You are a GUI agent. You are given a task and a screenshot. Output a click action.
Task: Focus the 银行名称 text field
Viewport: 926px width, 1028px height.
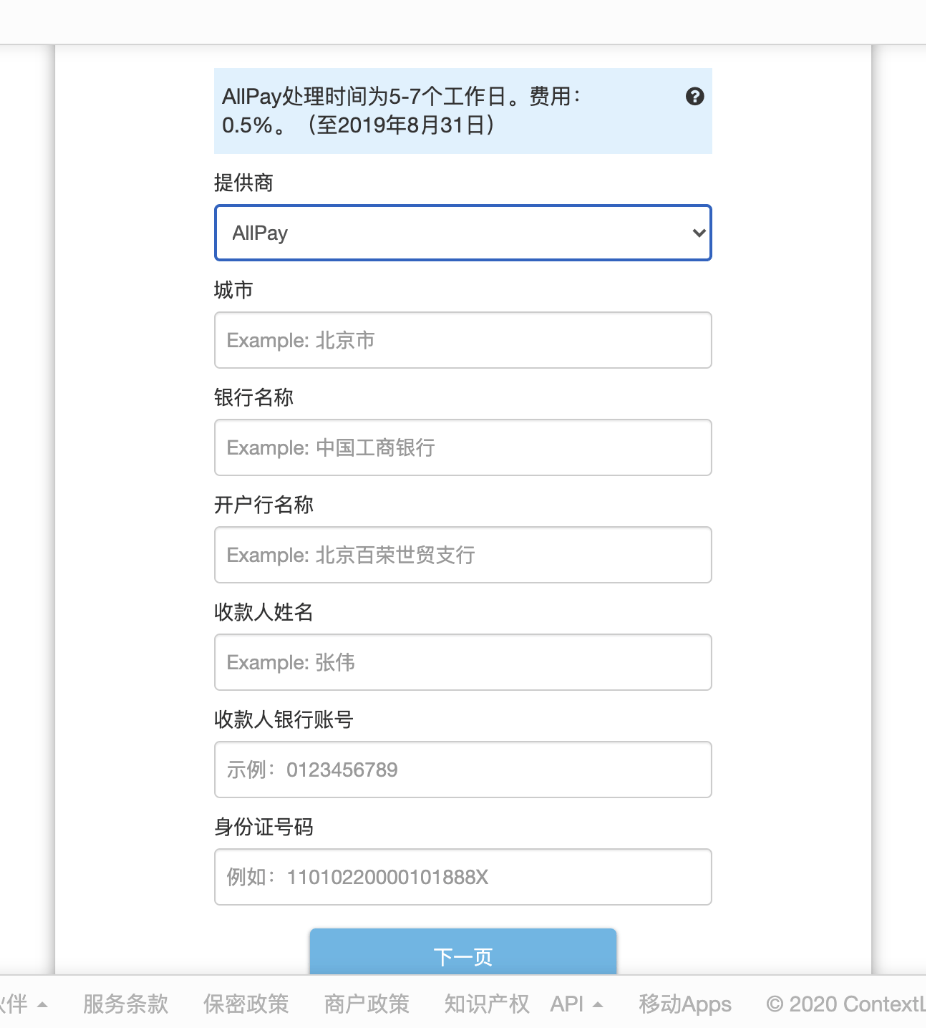coord(462,447)
